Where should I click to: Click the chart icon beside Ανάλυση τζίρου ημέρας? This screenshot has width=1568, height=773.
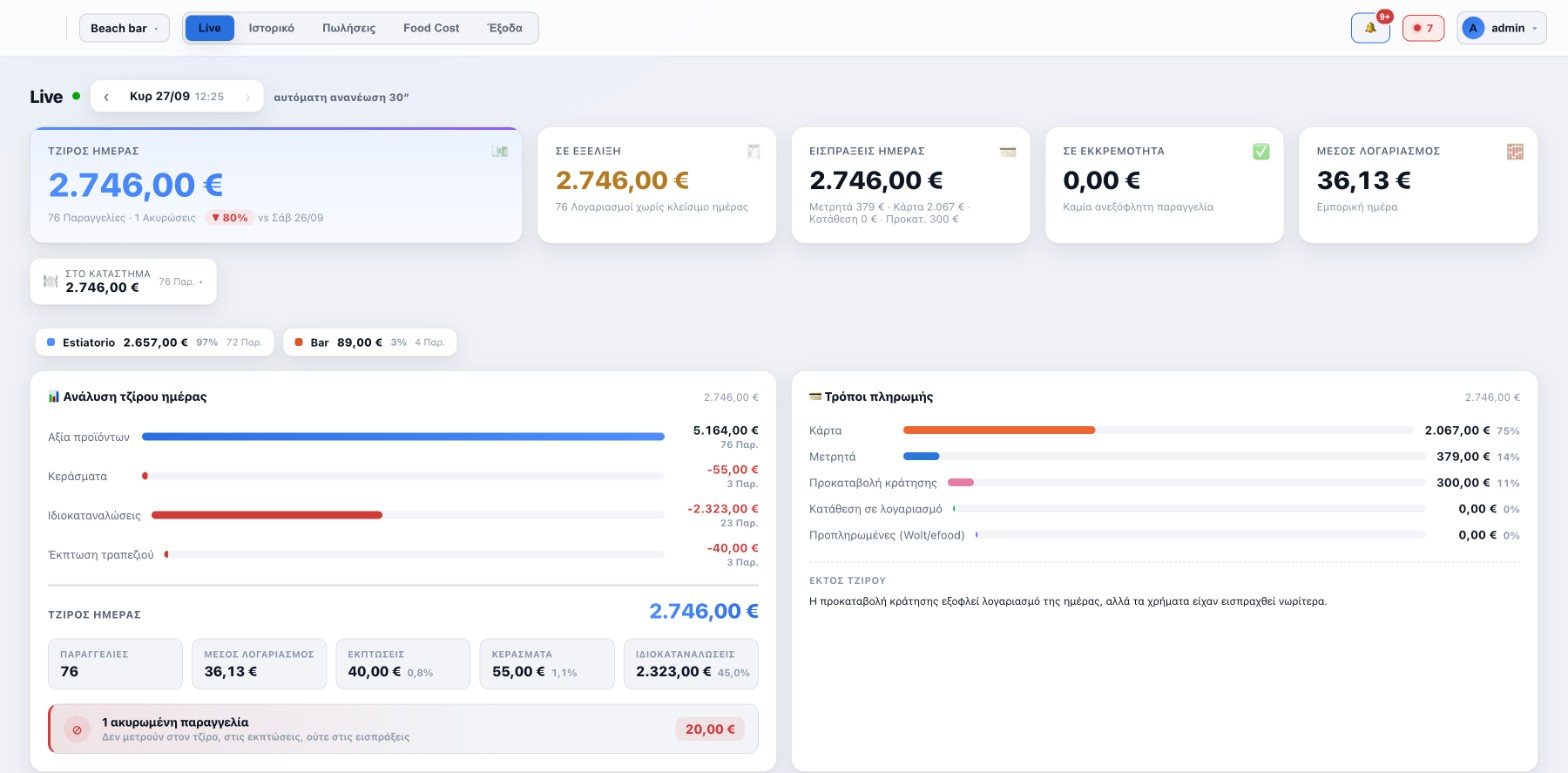[54, 396]
